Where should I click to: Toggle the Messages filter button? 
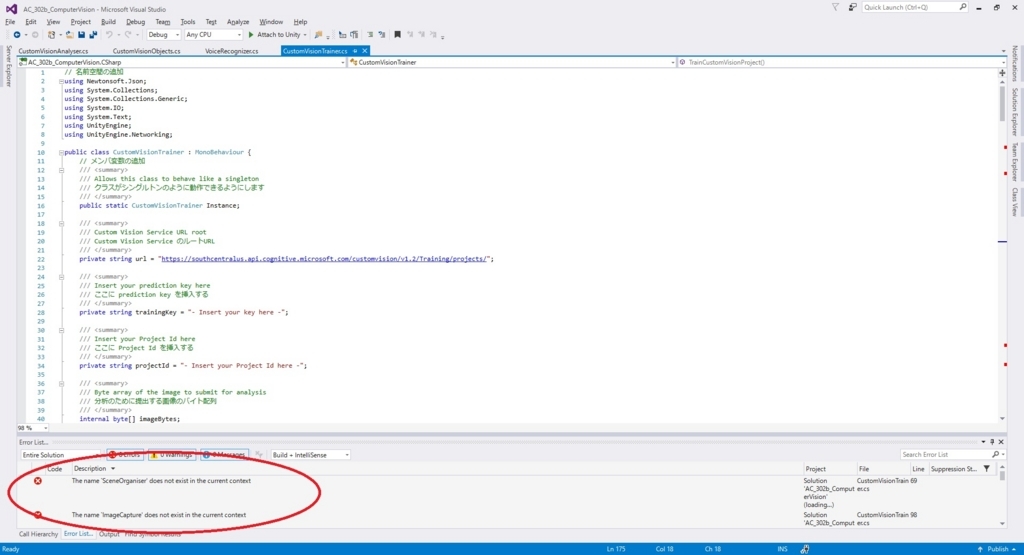tap(225, 454)
